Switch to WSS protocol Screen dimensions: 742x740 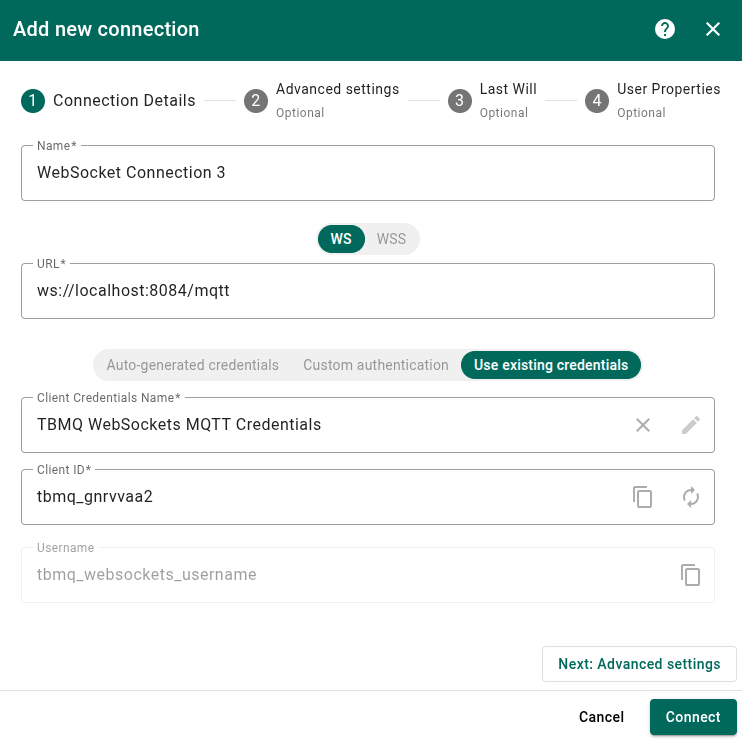pyautogui.click(x=391, y=239)
